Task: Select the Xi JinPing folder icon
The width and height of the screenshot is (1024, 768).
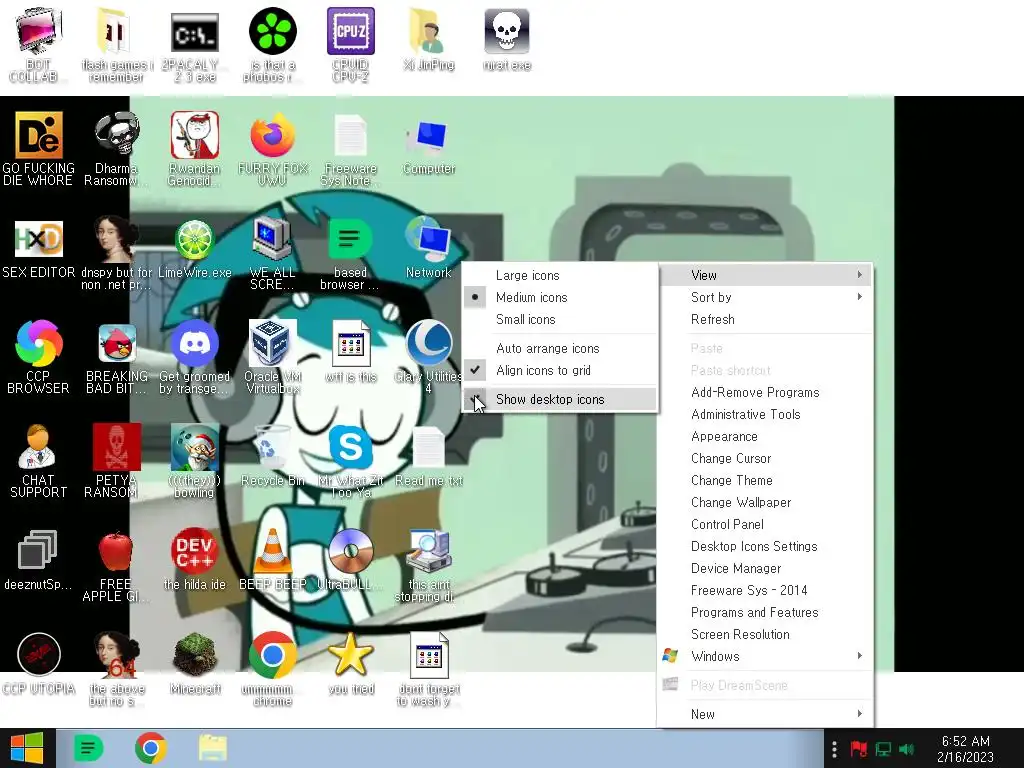Action: [428, 31]
